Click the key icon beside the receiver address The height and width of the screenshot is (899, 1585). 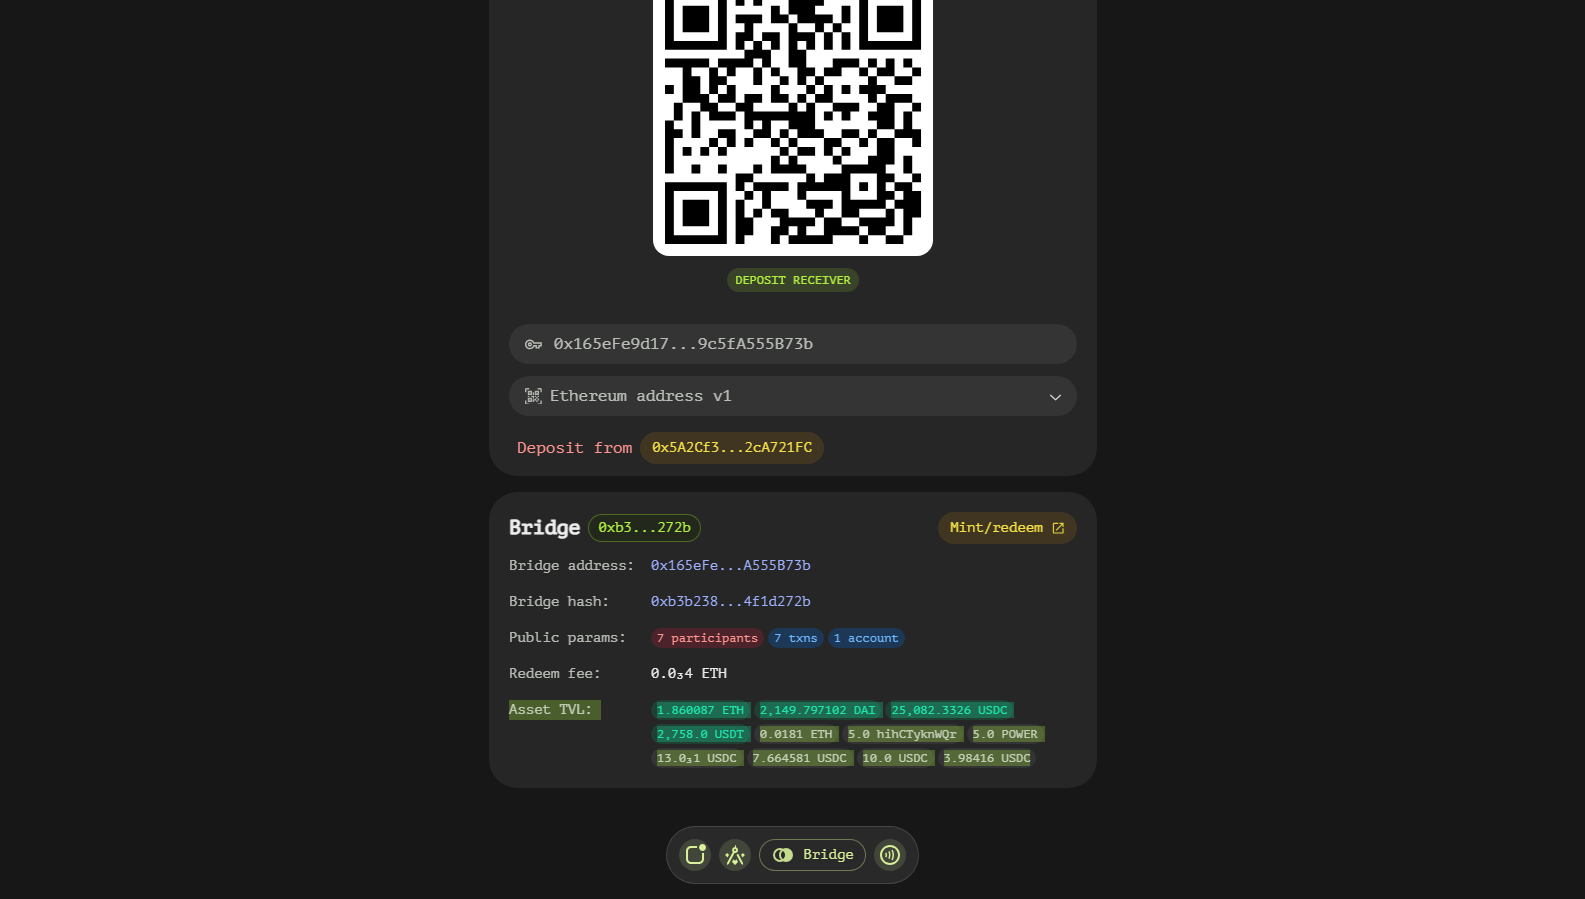point(534,344)
